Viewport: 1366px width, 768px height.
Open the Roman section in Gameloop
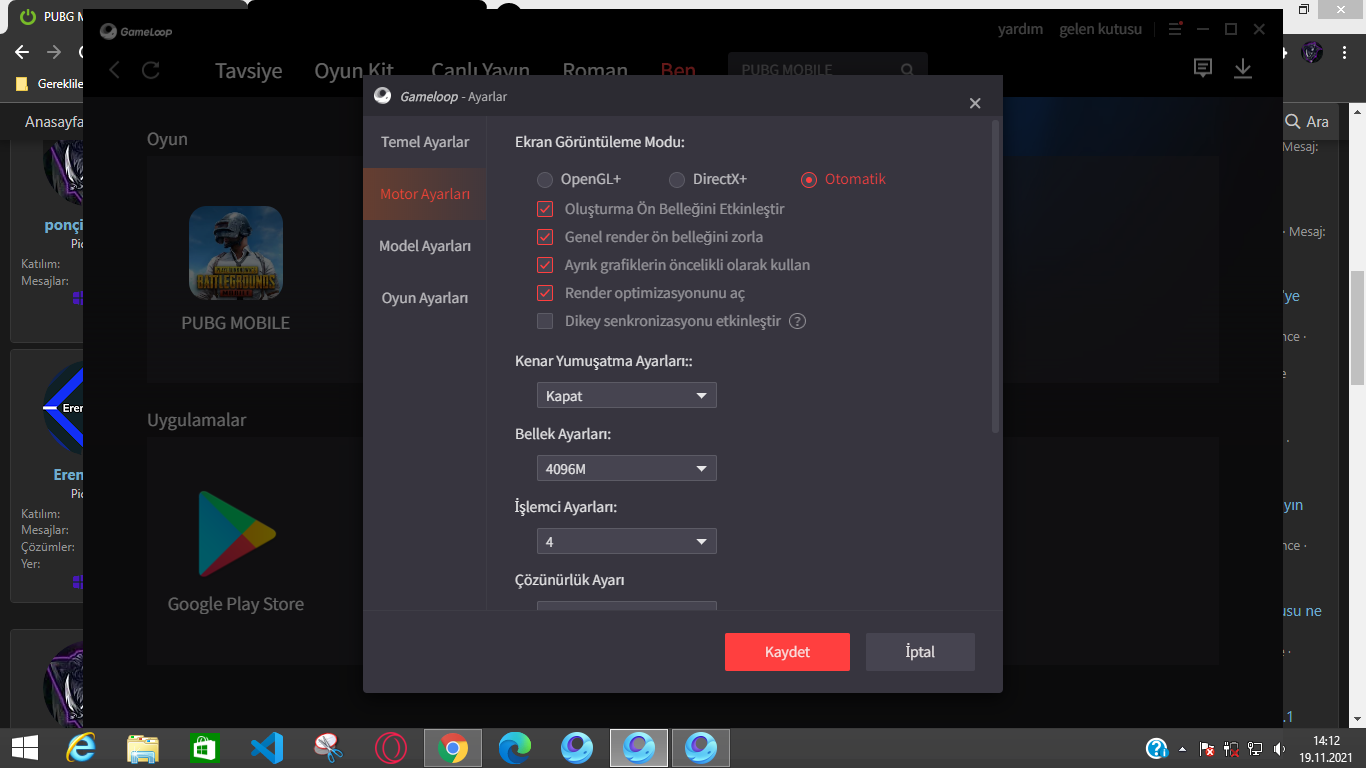[x=595, y=71]
